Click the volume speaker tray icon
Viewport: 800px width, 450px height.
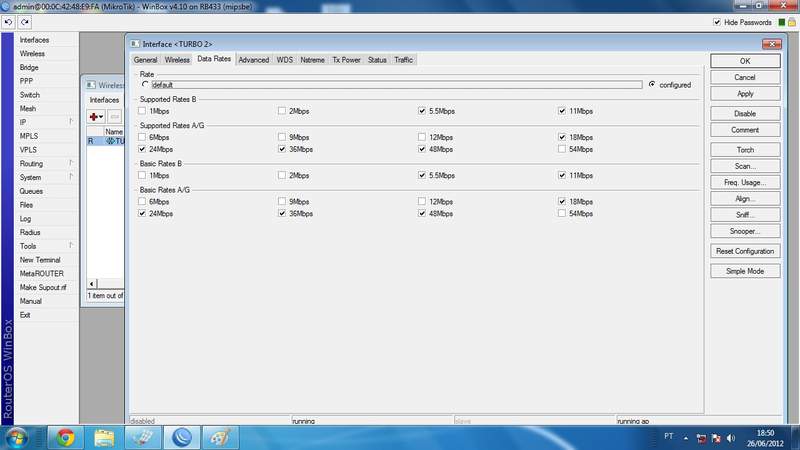[x=731, y=438]
